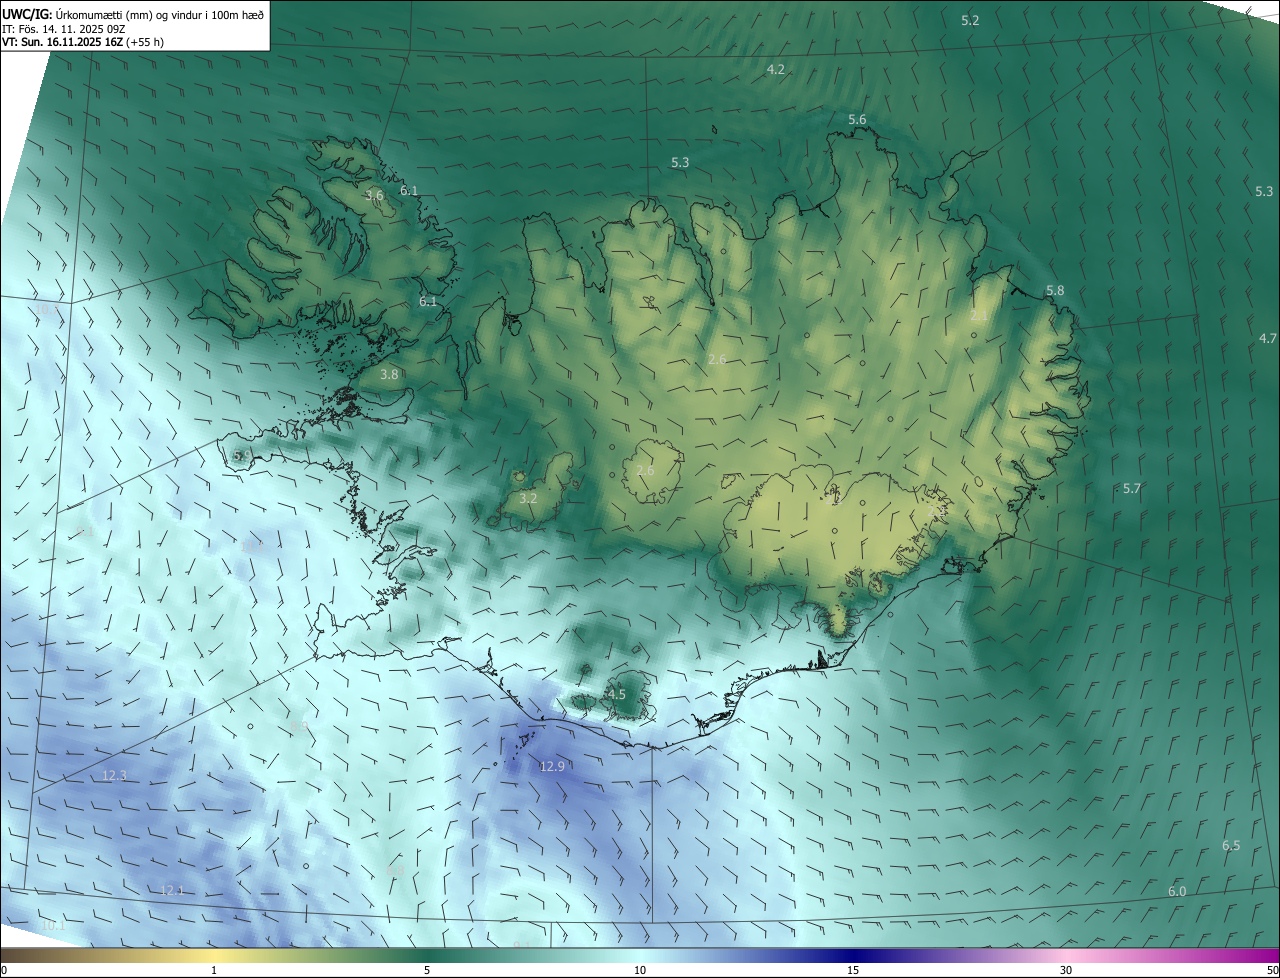This screenshot has height=978, width=1280.
Task: Select the 2.1 value in northeast Iceland
Action: click(x=979, y=316)
